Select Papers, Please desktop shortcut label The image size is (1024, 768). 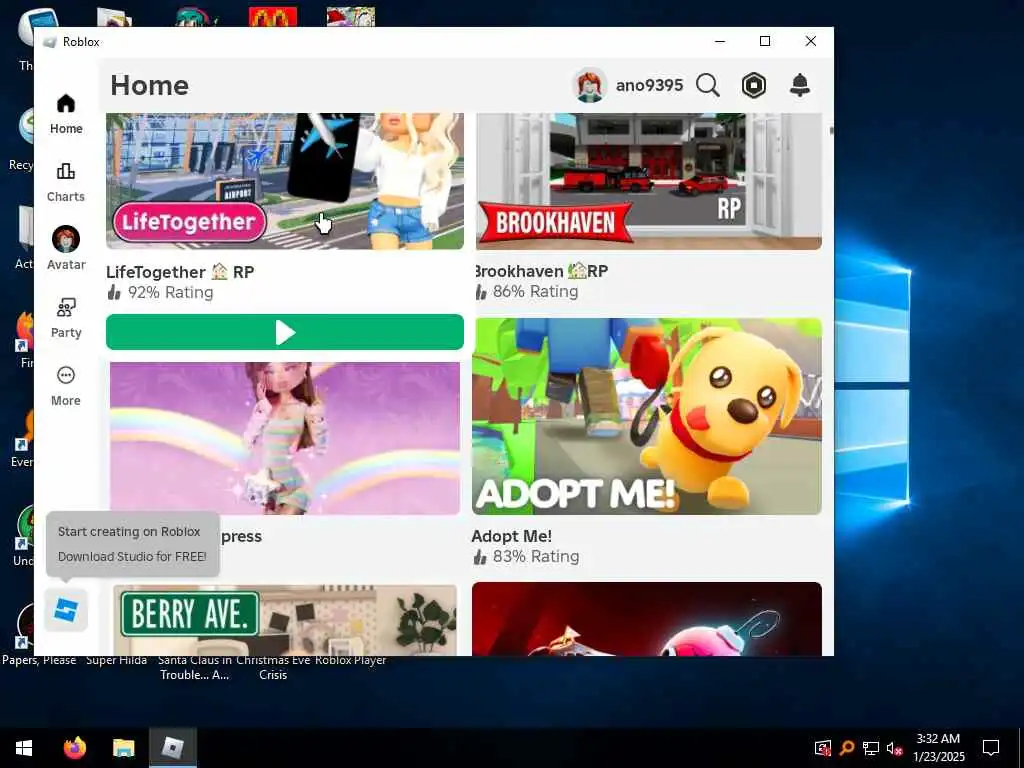(x=39, y=660)
